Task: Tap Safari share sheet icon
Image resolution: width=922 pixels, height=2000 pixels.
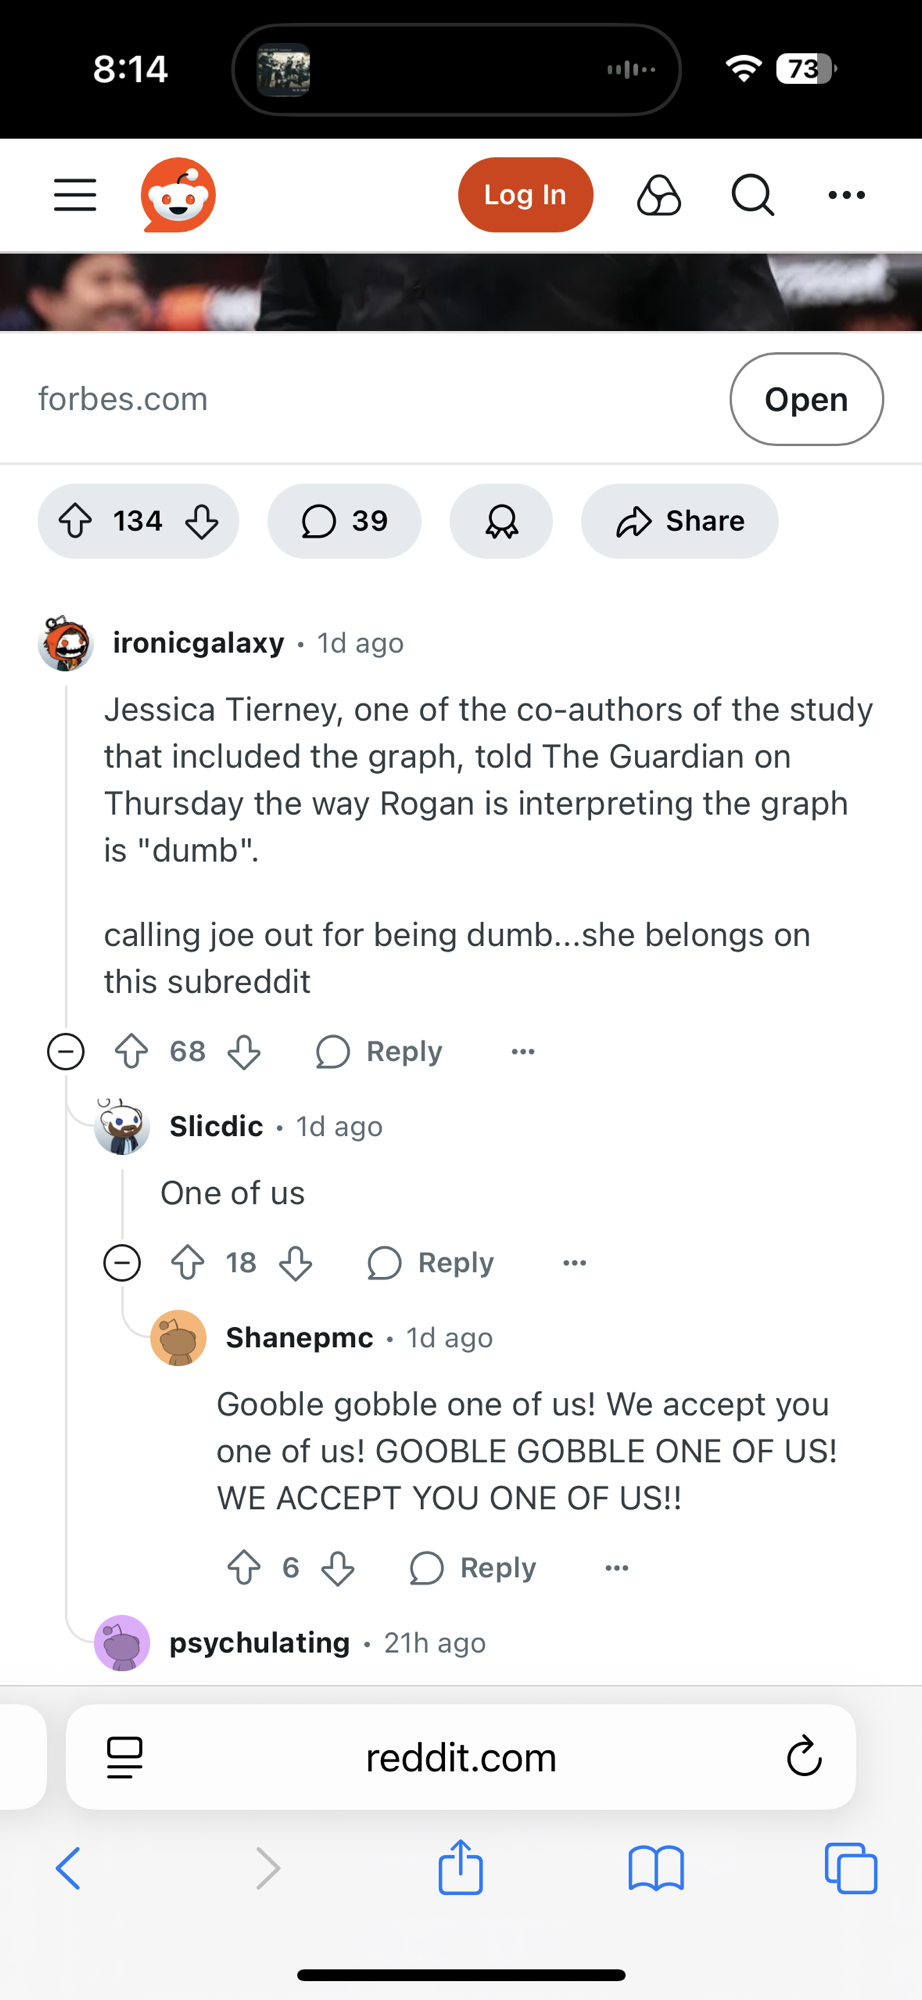Action: coord(461,1866)
